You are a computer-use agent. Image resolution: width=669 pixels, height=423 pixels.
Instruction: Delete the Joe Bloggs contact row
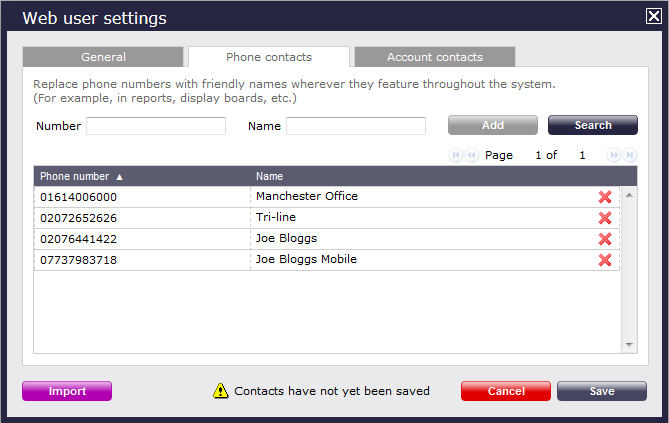[604, 239]
